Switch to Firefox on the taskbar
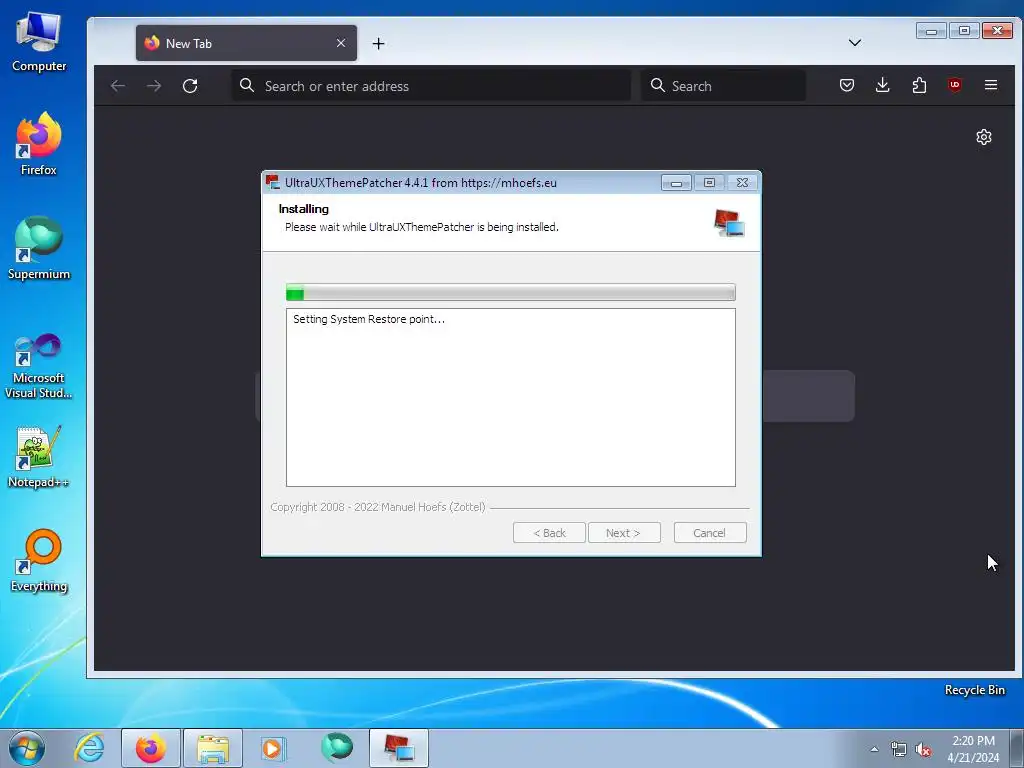 click(x=151, y=748)
